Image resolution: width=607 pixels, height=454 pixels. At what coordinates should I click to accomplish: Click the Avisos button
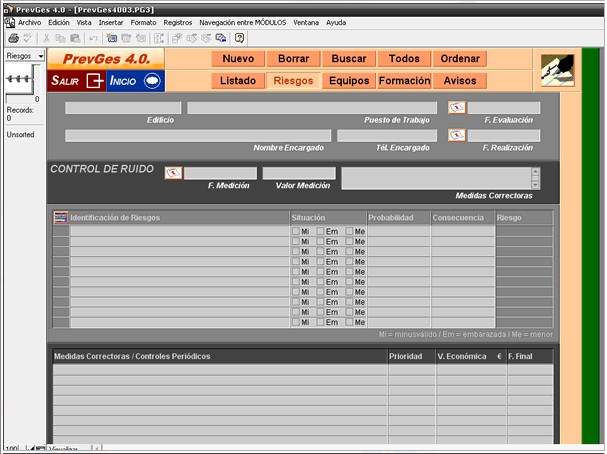[x=460, y=81]
